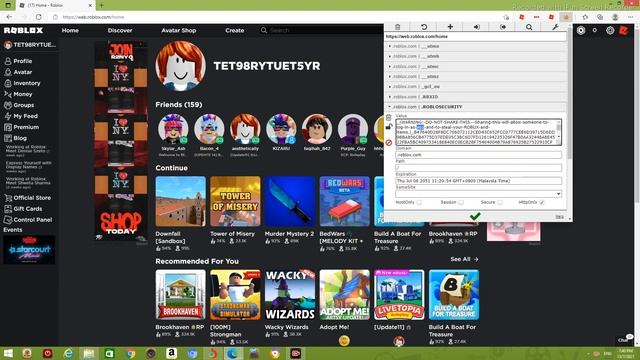This screenshot has height=360, width=640.
Task: Open the Create tab in navbar
Action: point(235,30)
